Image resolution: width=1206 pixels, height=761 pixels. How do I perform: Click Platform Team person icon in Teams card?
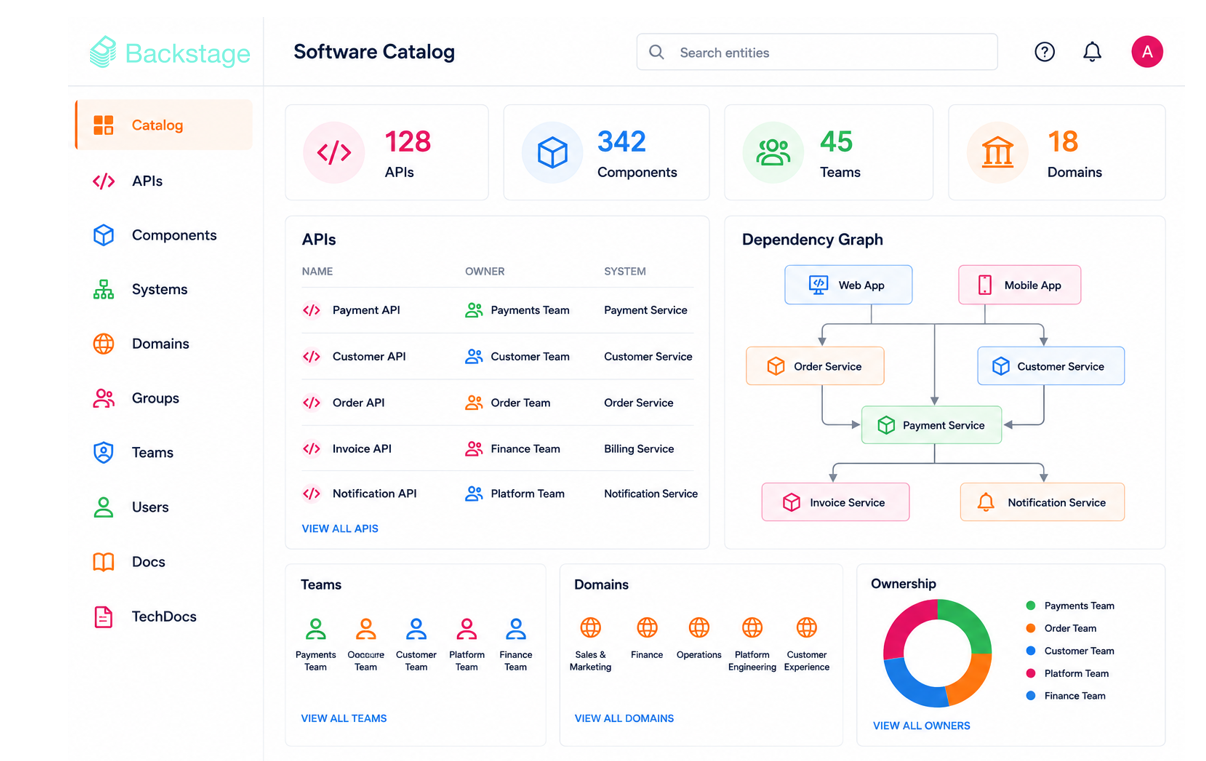tap(466, 629)
